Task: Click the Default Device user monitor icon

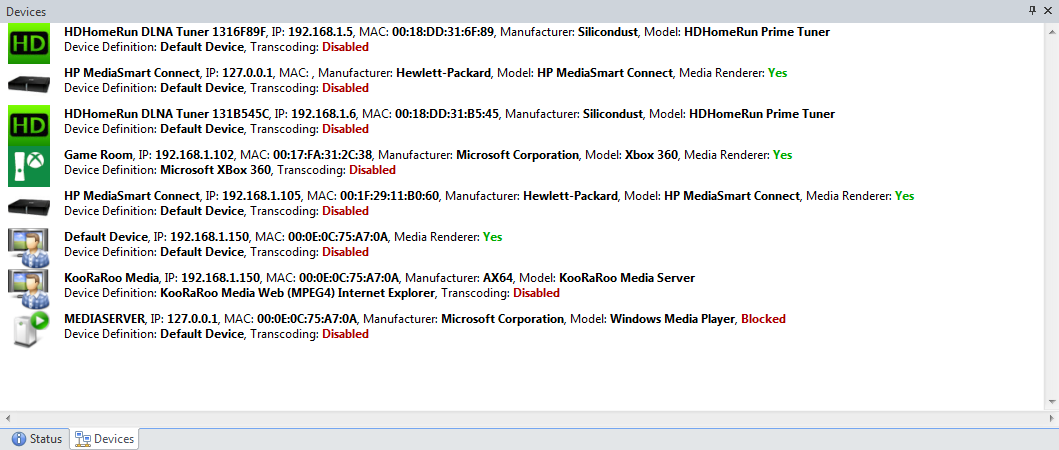Action: pos(27,248)
